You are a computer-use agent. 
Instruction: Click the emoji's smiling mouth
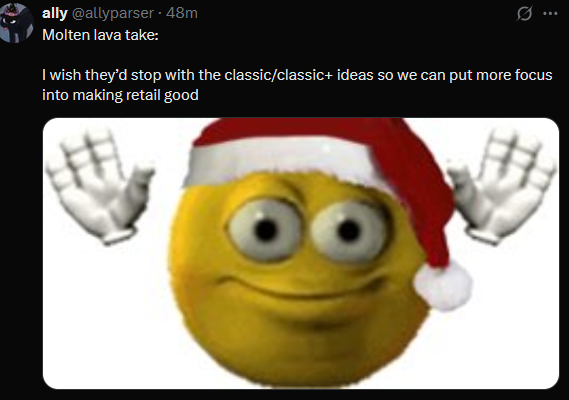pos(301,289)
